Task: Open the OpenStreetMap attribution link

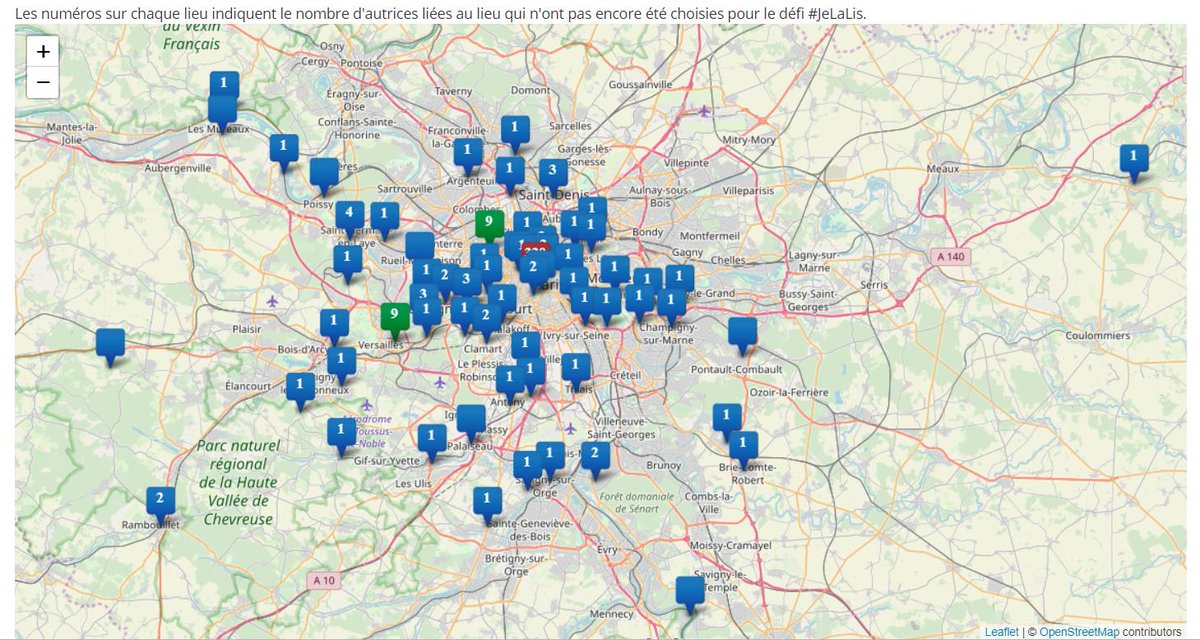Action: coord(1079,632)
